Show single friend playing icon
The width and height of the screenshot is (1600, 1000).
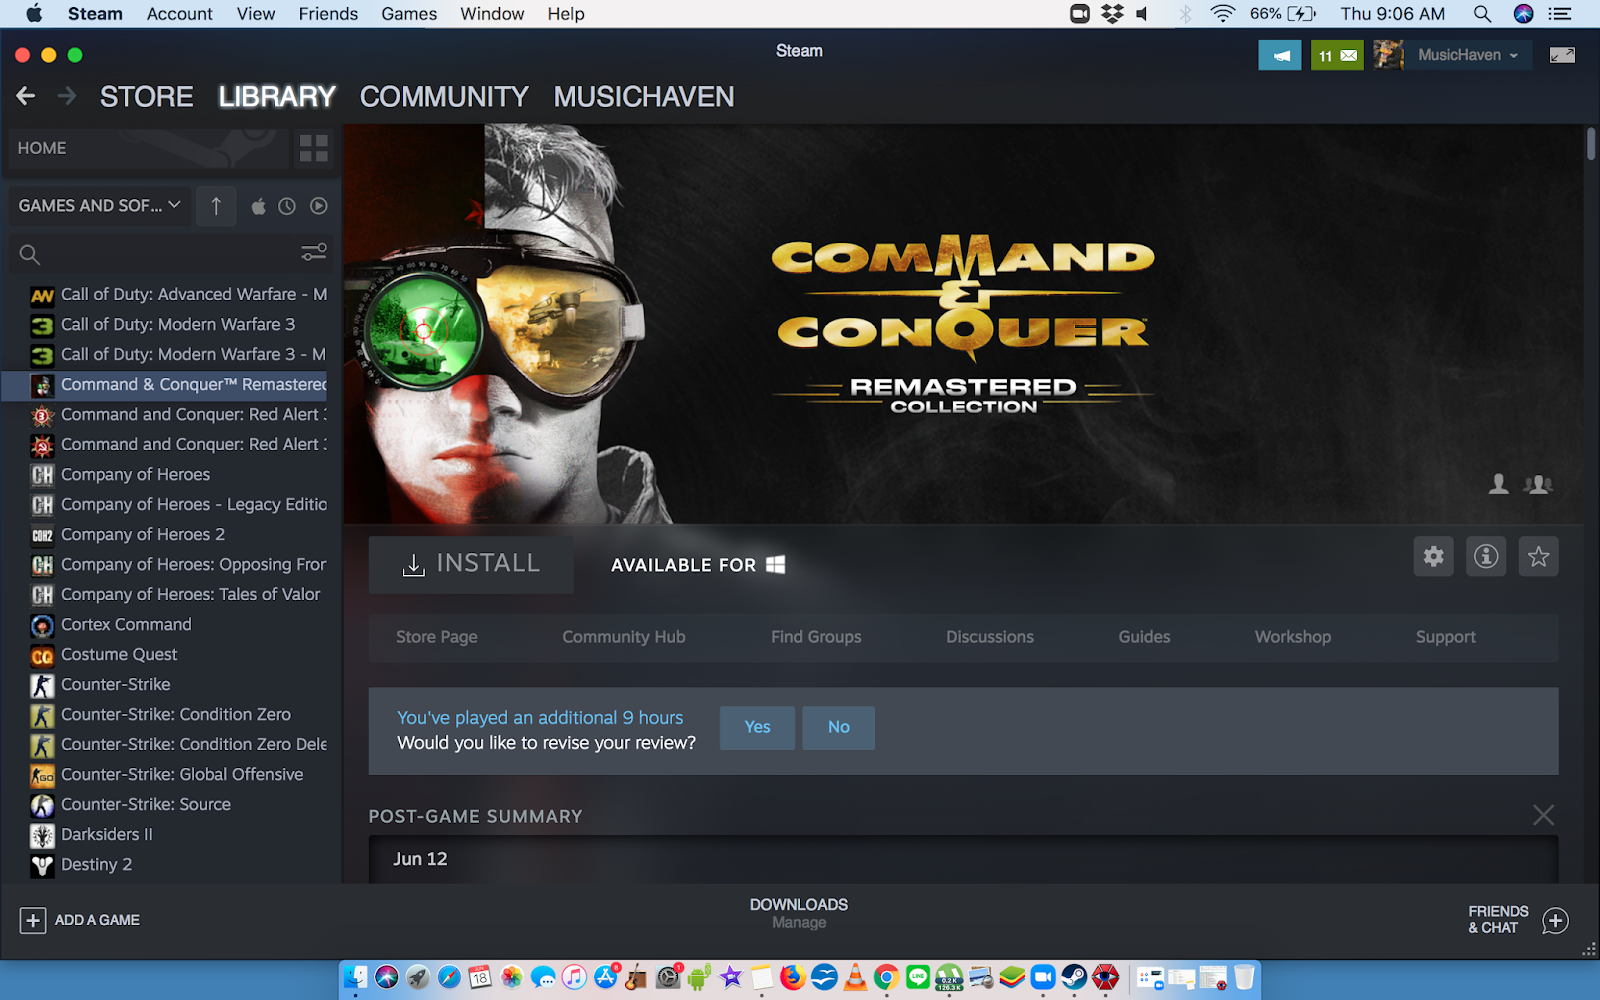point(1498,485)
